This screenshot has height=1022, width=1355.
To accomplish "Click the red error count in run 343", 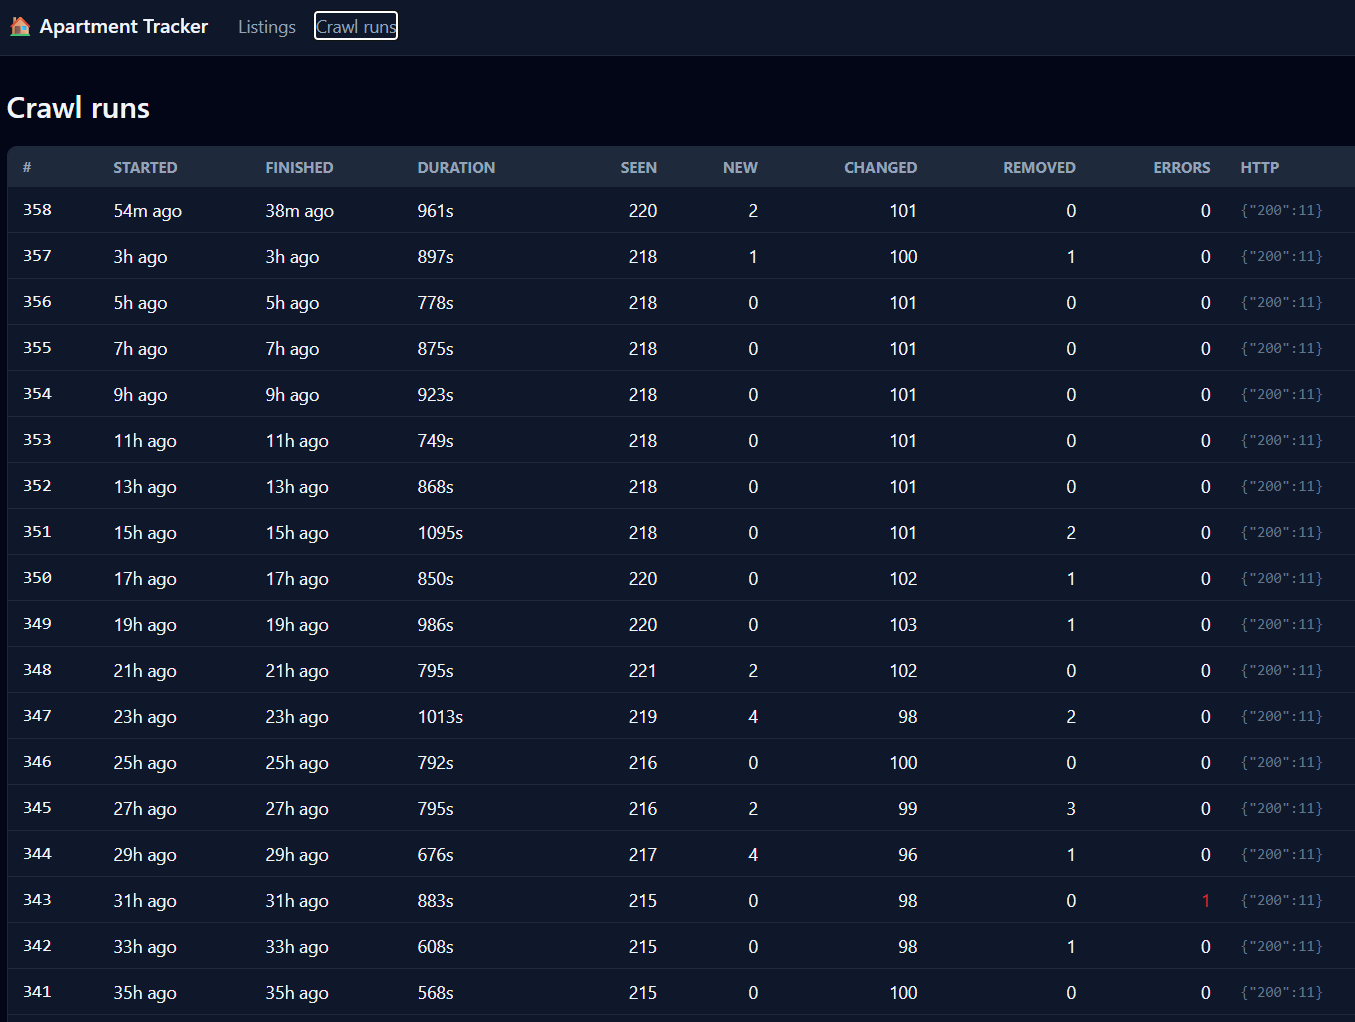I will click(1205, 901).
